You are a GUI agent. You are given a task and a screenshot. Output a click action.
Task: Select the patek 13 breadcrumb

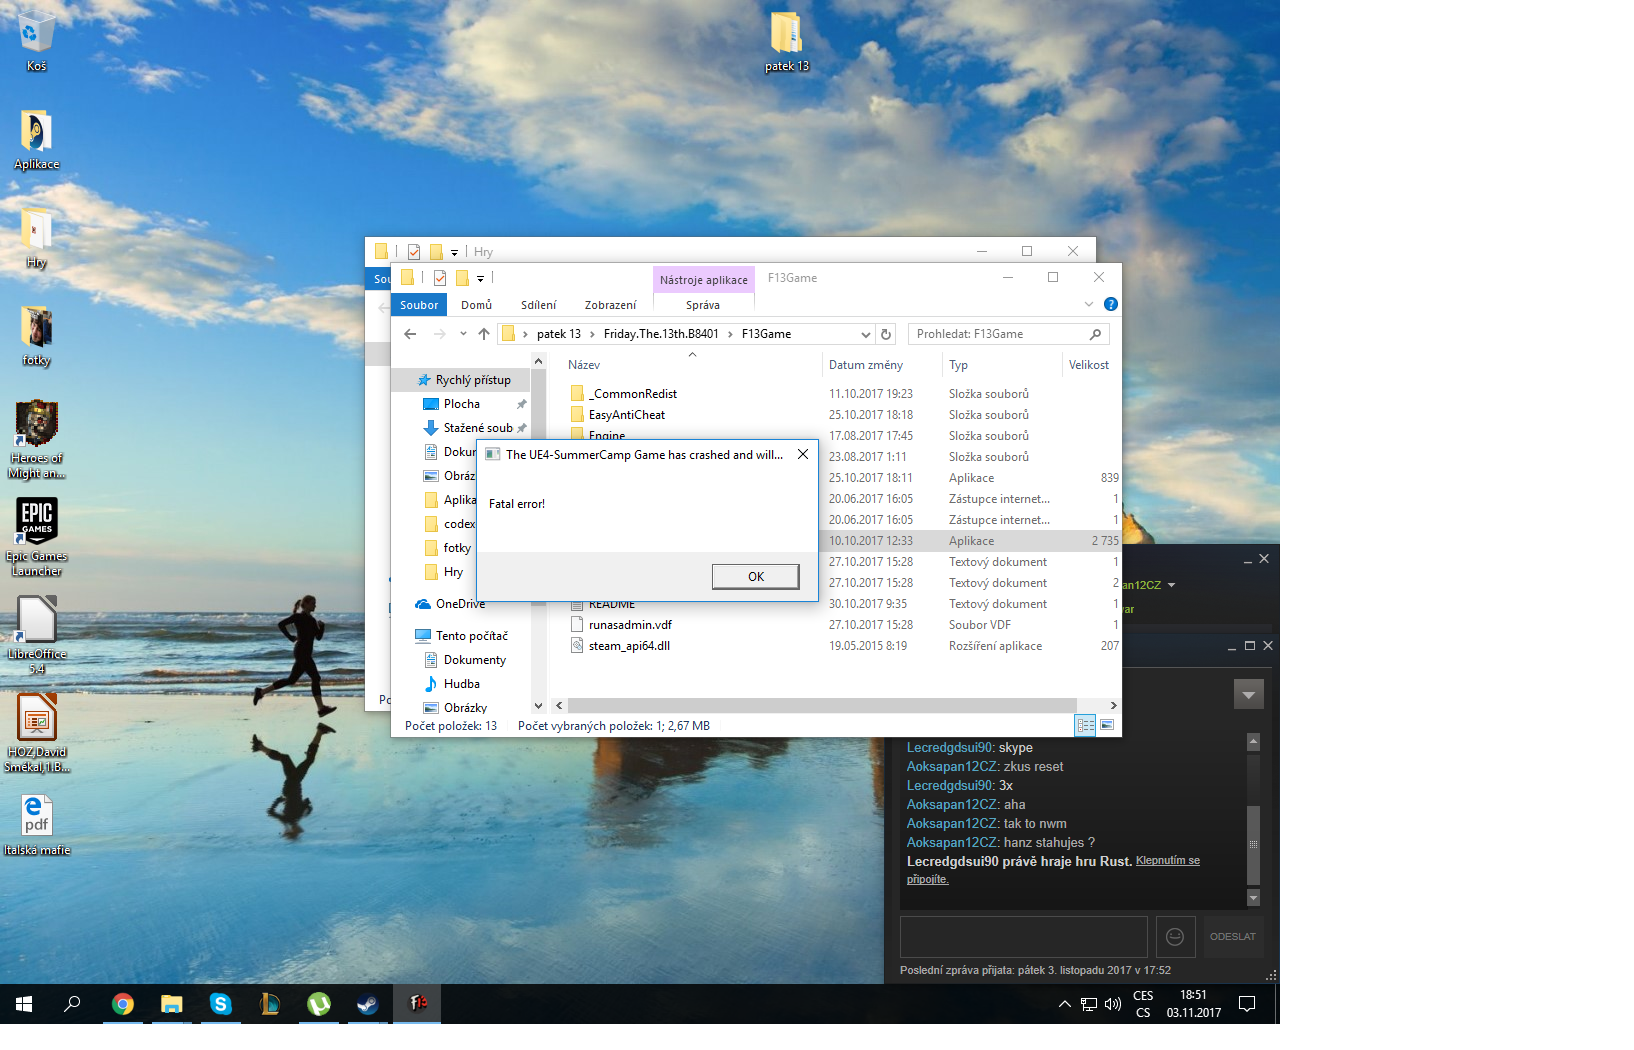click(558, 334)
